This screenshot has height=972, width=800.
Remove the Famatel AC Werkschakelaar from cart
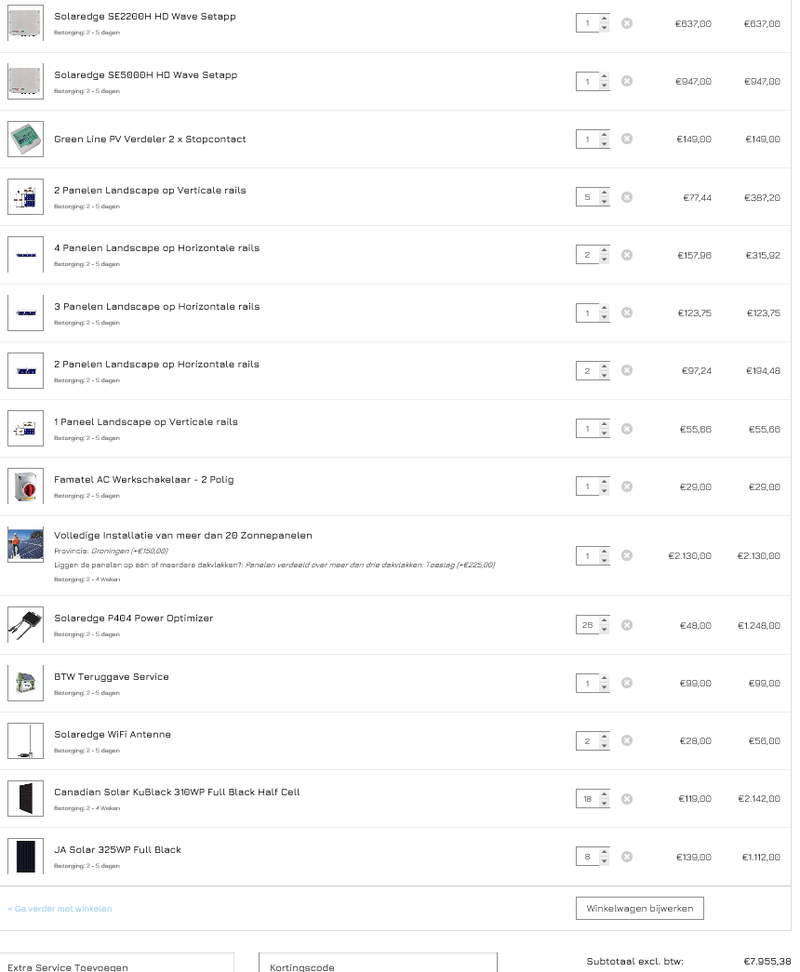(627, 486)
